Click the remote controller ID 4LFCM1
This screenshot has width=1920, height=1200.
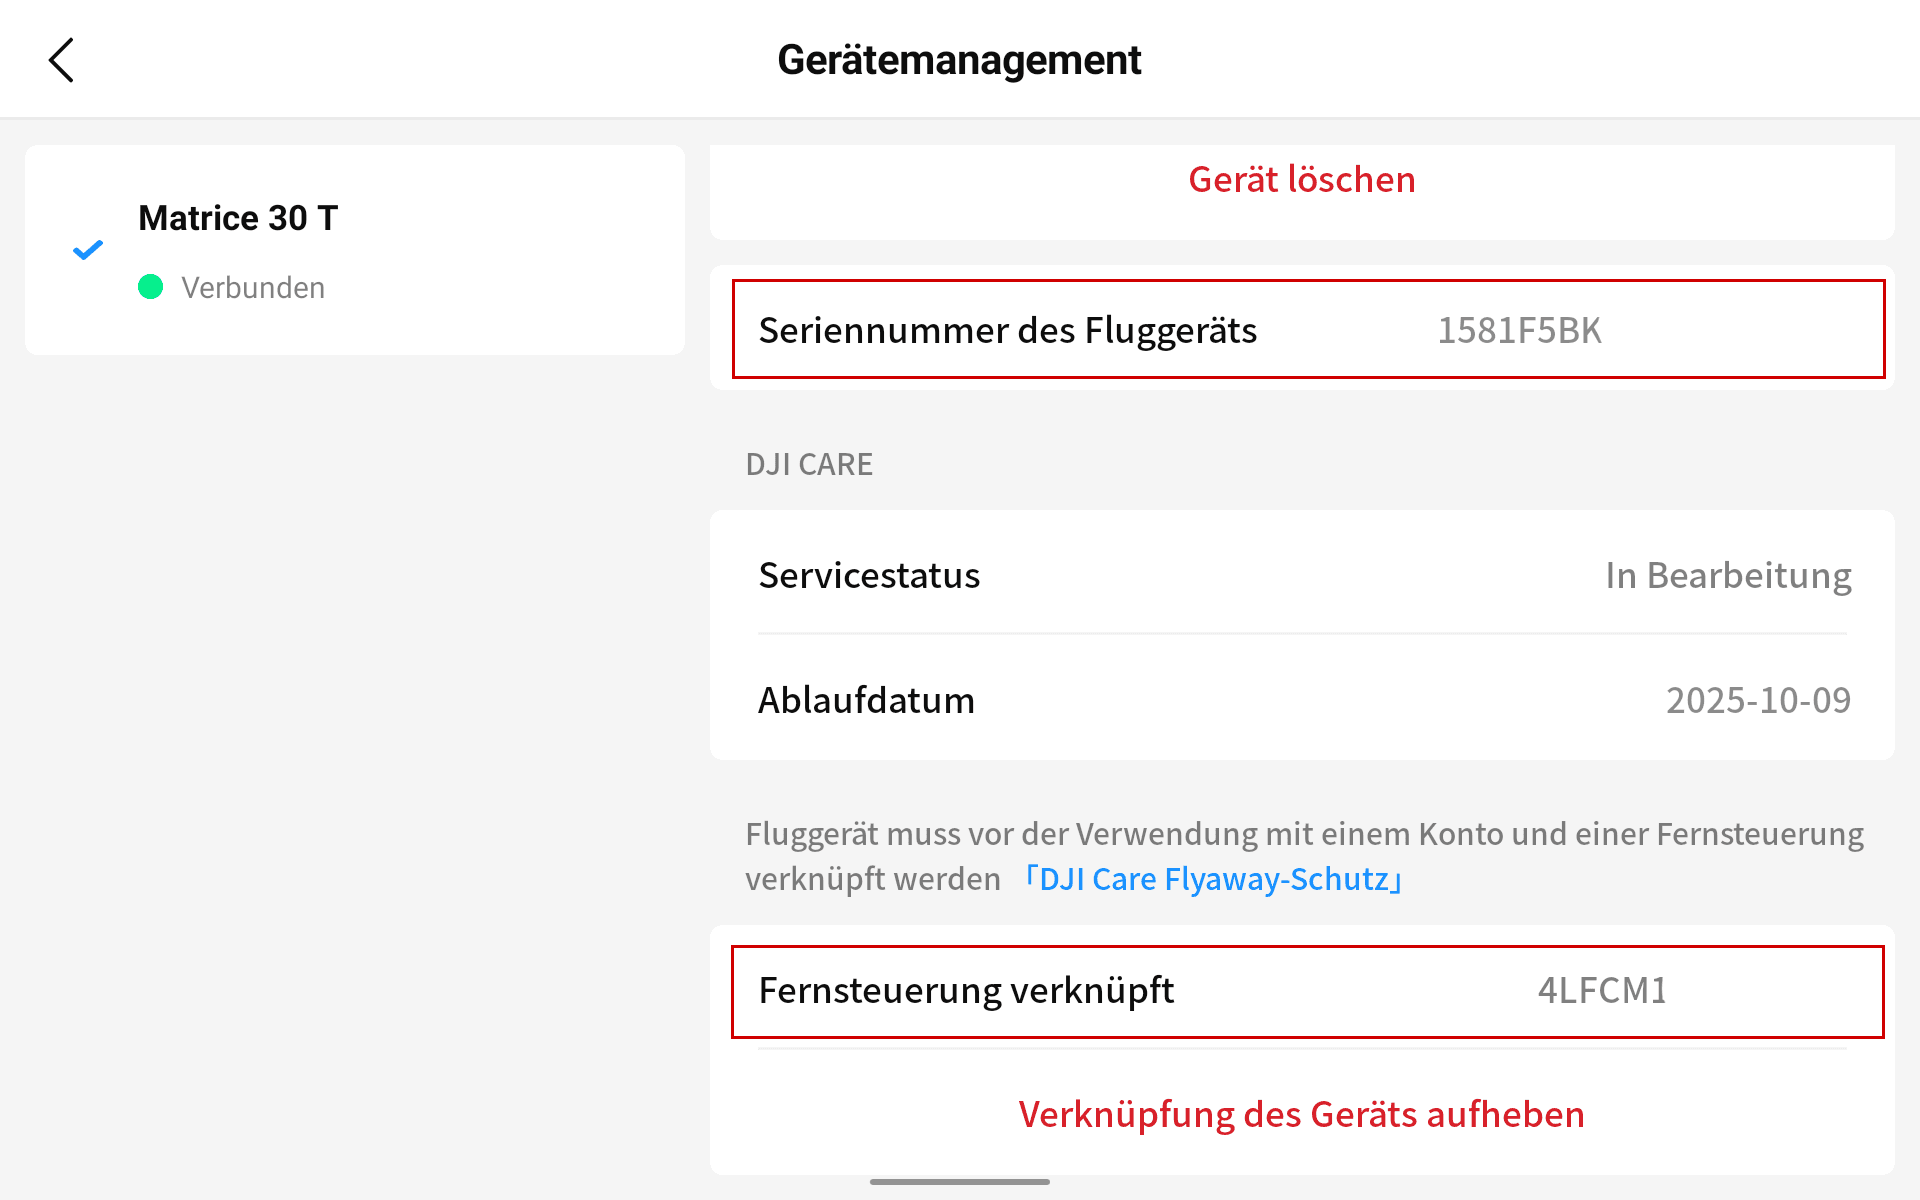pyautogui.click(x=1602, y=990)
